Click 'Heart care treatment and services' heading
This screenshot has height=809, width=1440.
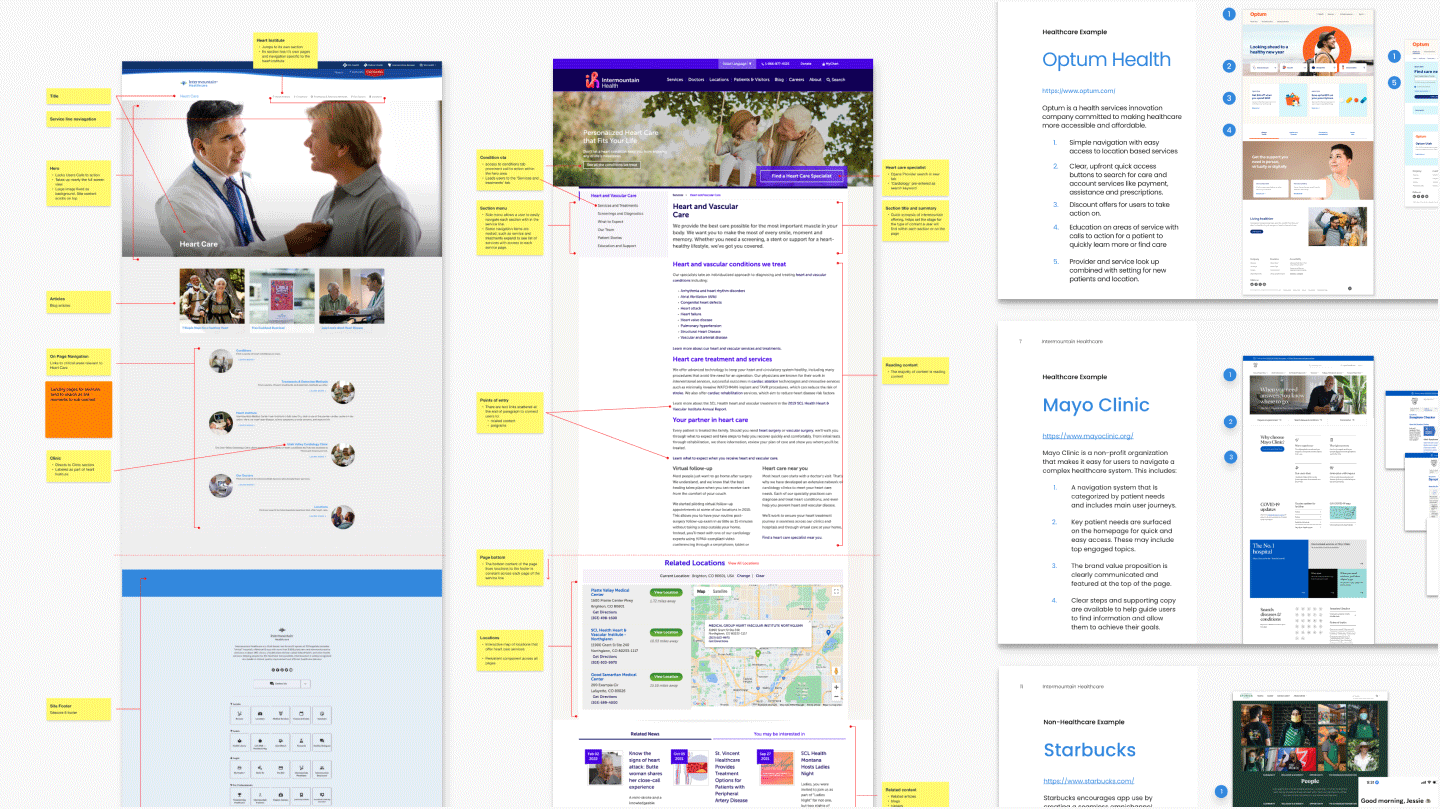point(722,359)
